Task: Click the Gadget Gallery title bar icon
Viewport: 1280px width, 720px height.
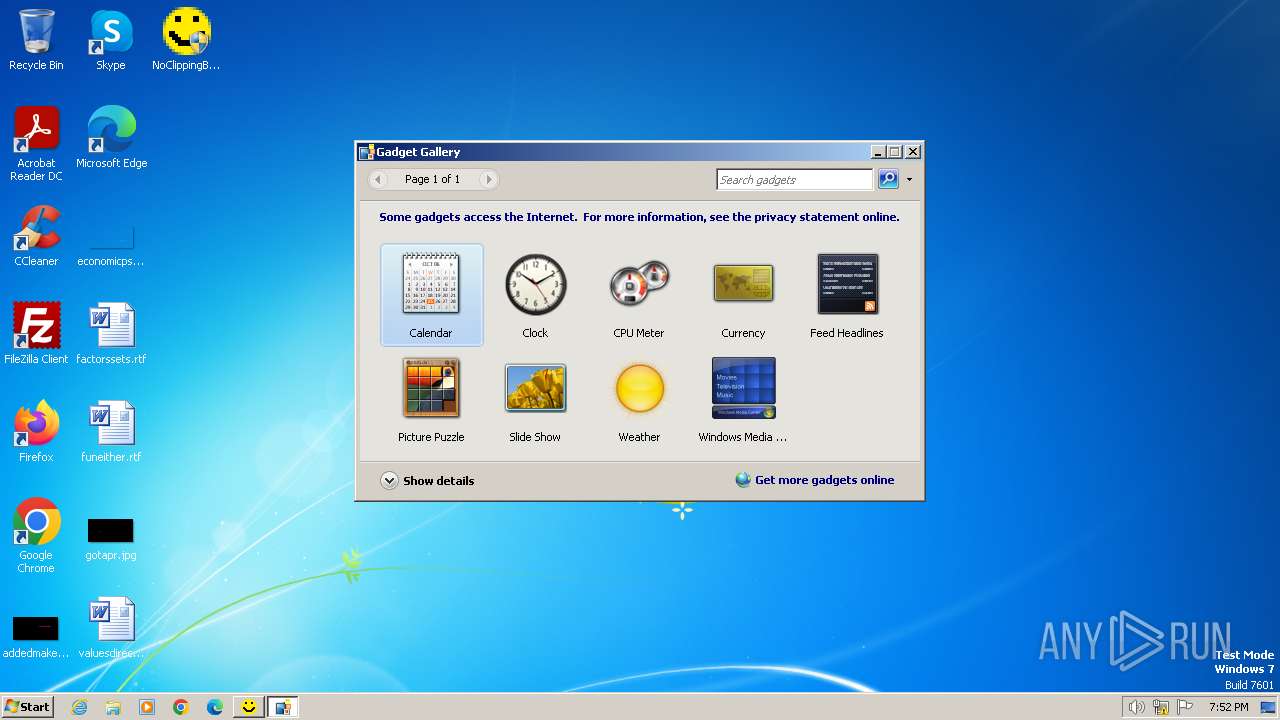Action: [366, 152]
